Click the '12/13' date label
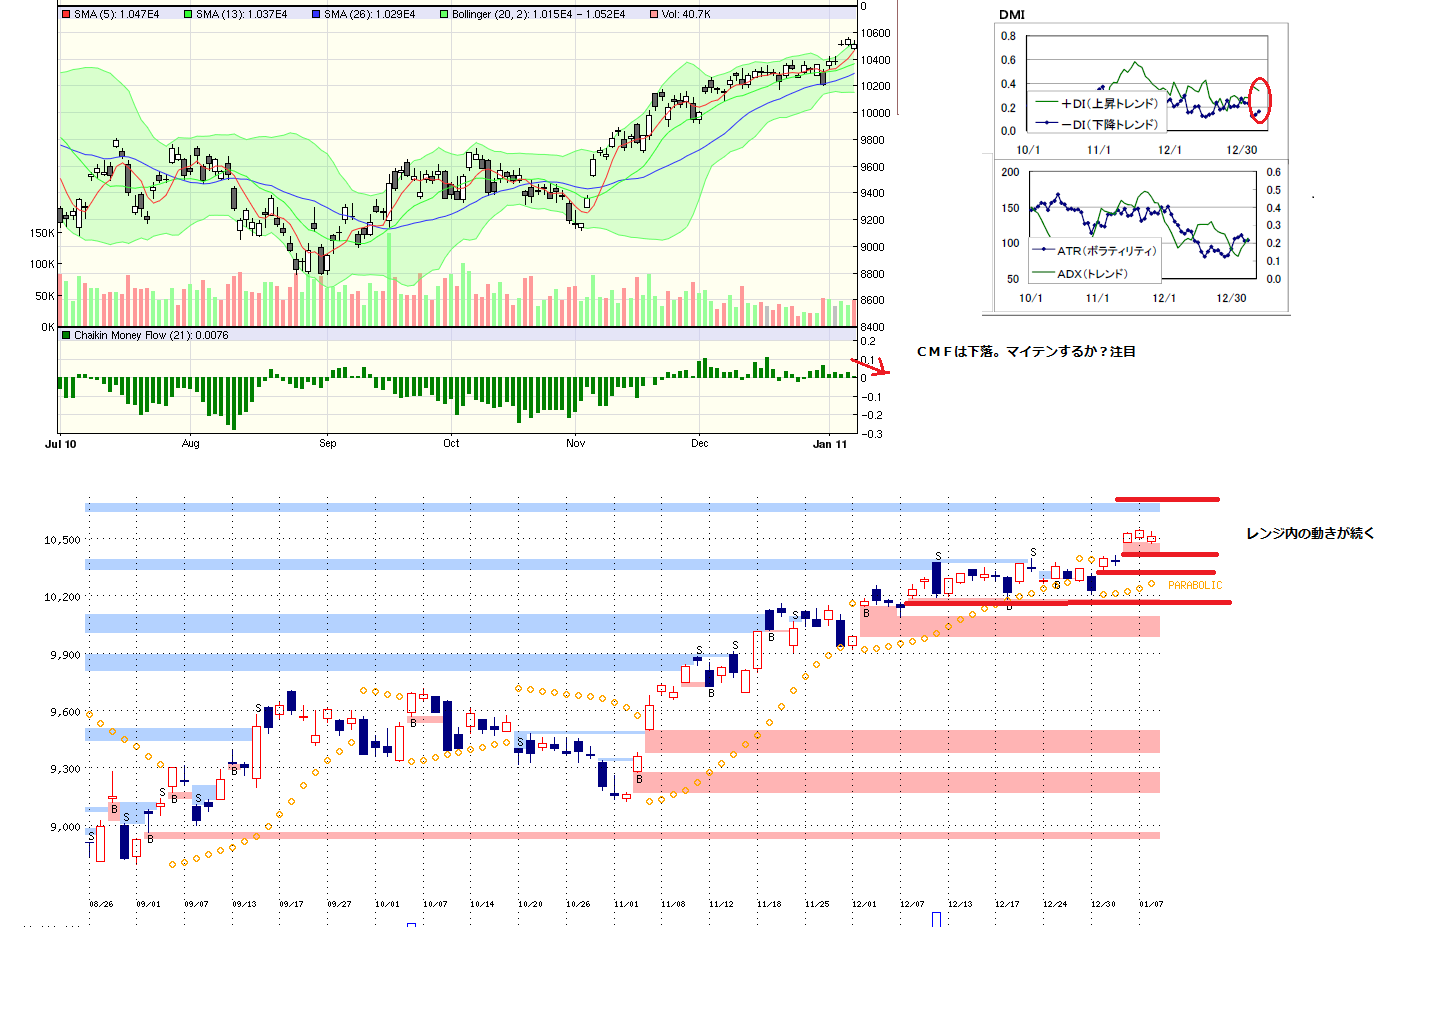 coord(960,904)
